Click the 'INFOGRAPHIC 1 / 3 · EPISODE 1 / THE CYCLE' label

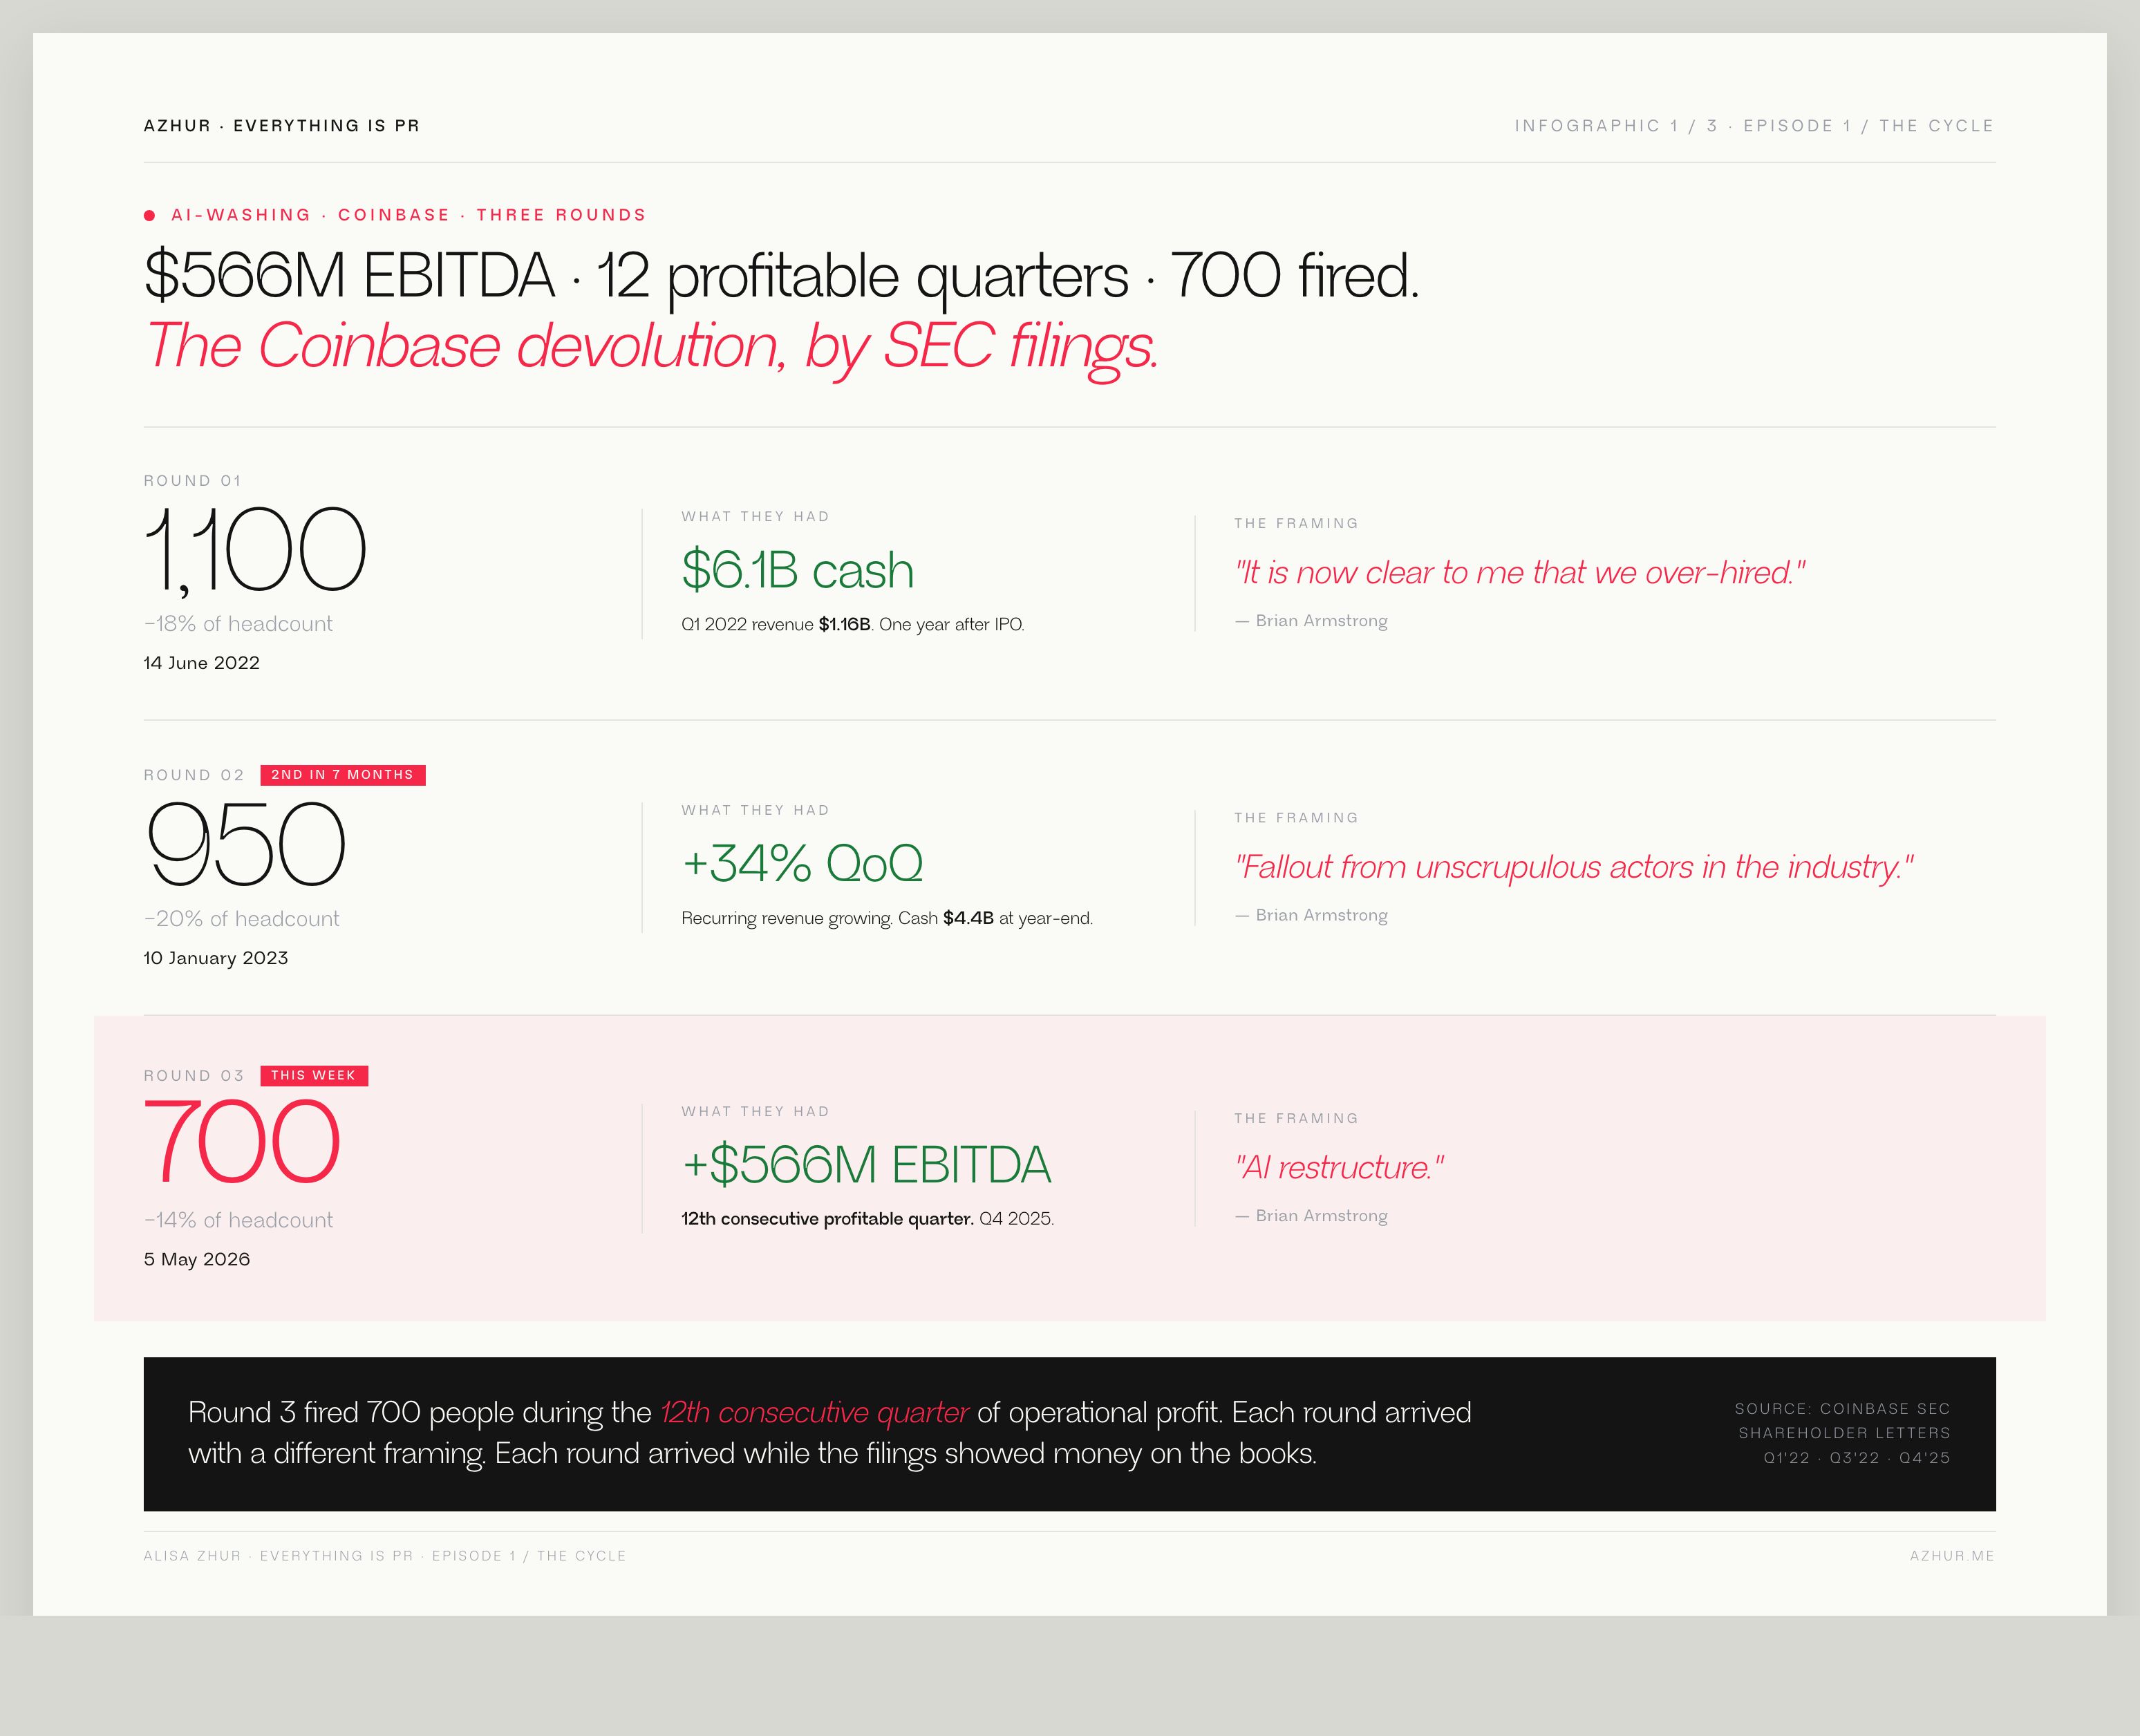1754,126
